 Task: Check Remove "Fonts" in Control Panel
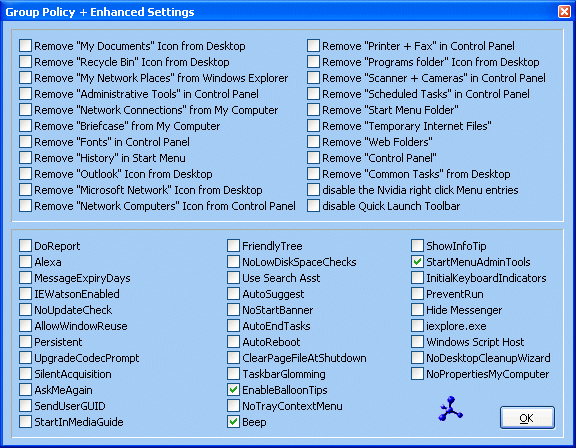click(25, 141)
